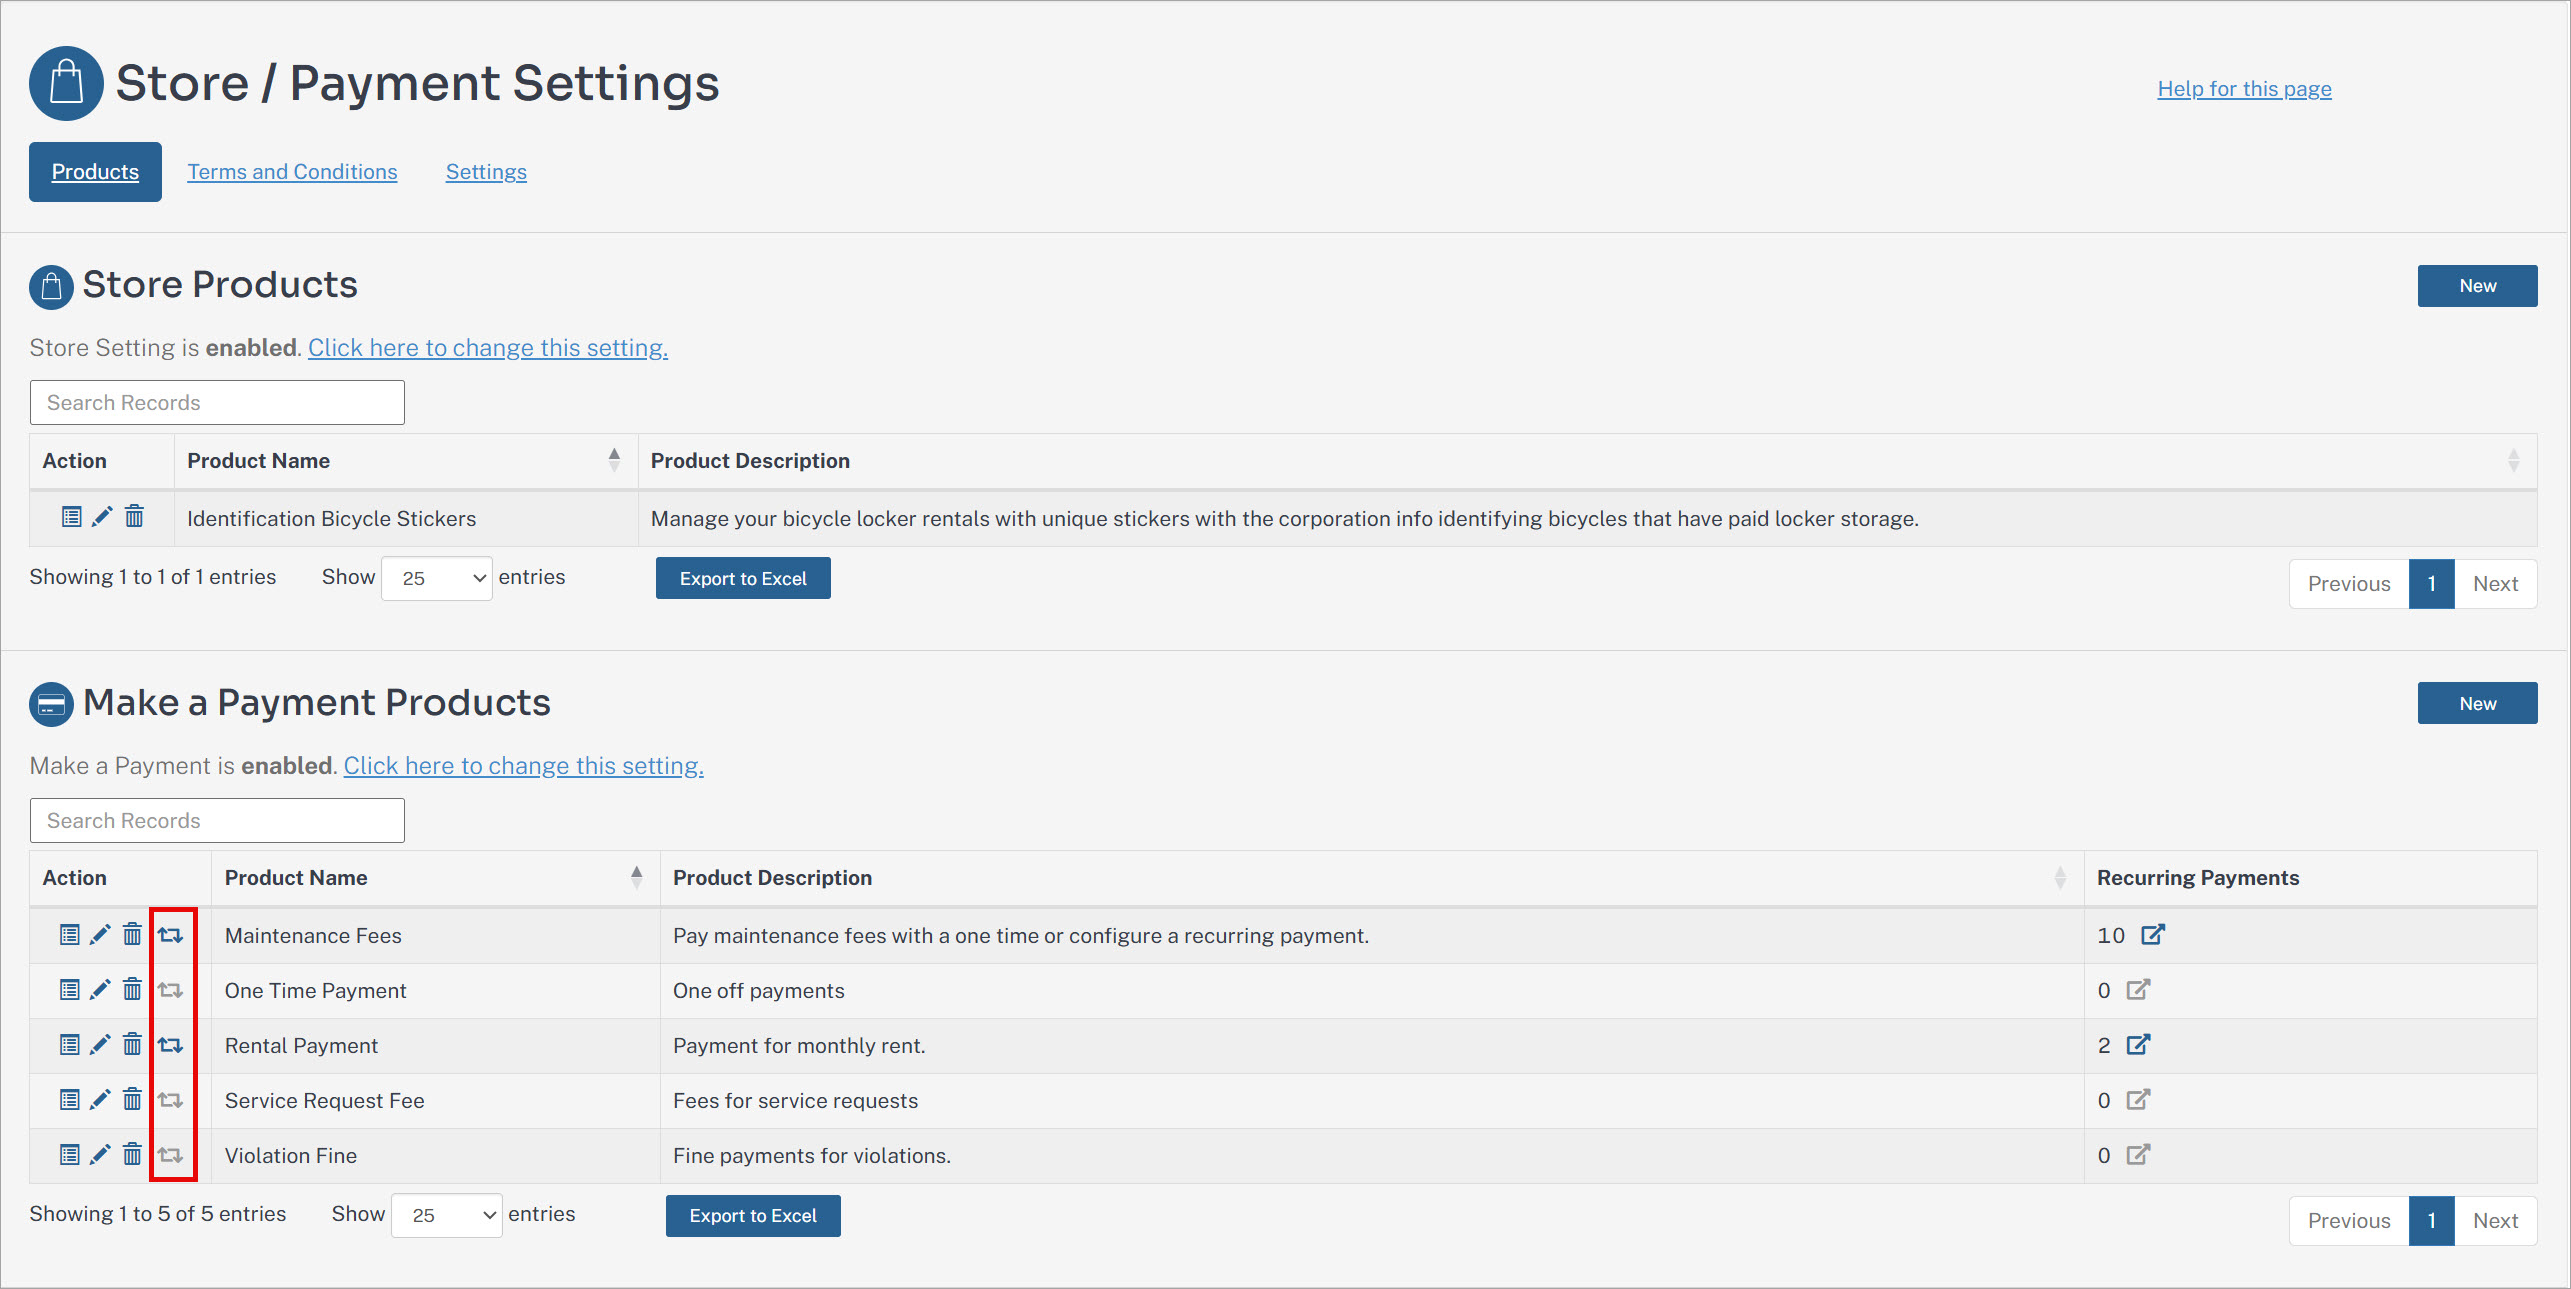Go to Next page of Store Products
2571x1289 pixels.
click(x=2495, y=584)
